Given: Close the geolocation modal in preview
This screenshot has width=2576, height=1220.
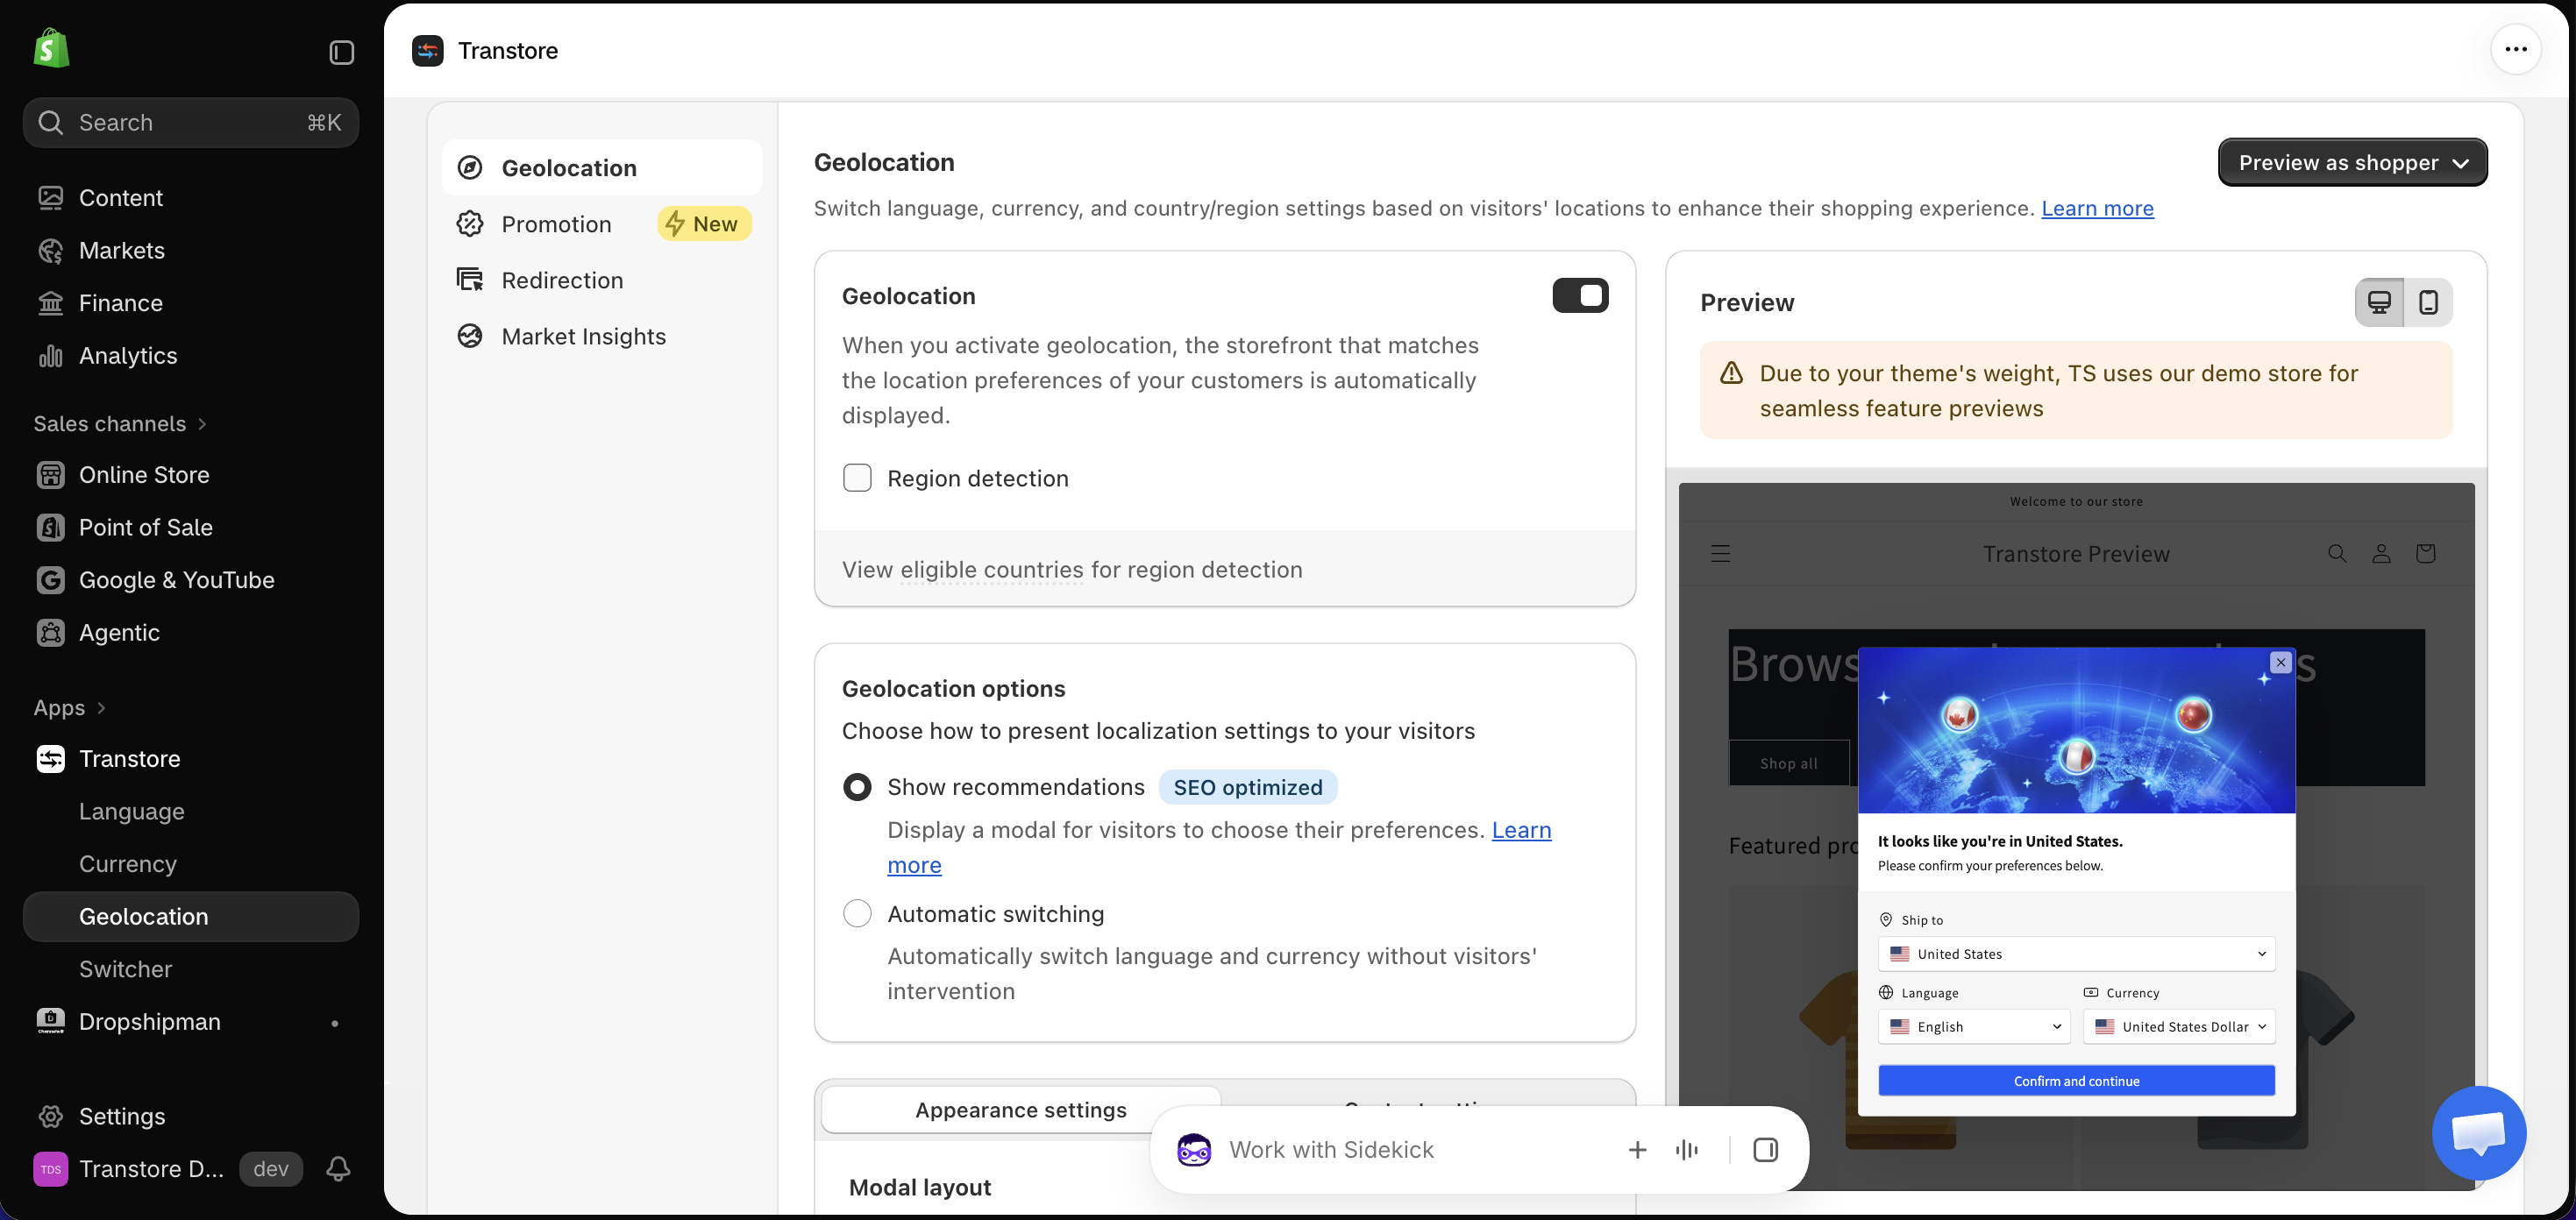Looking at the screenshot, I should coord(2280,662).
